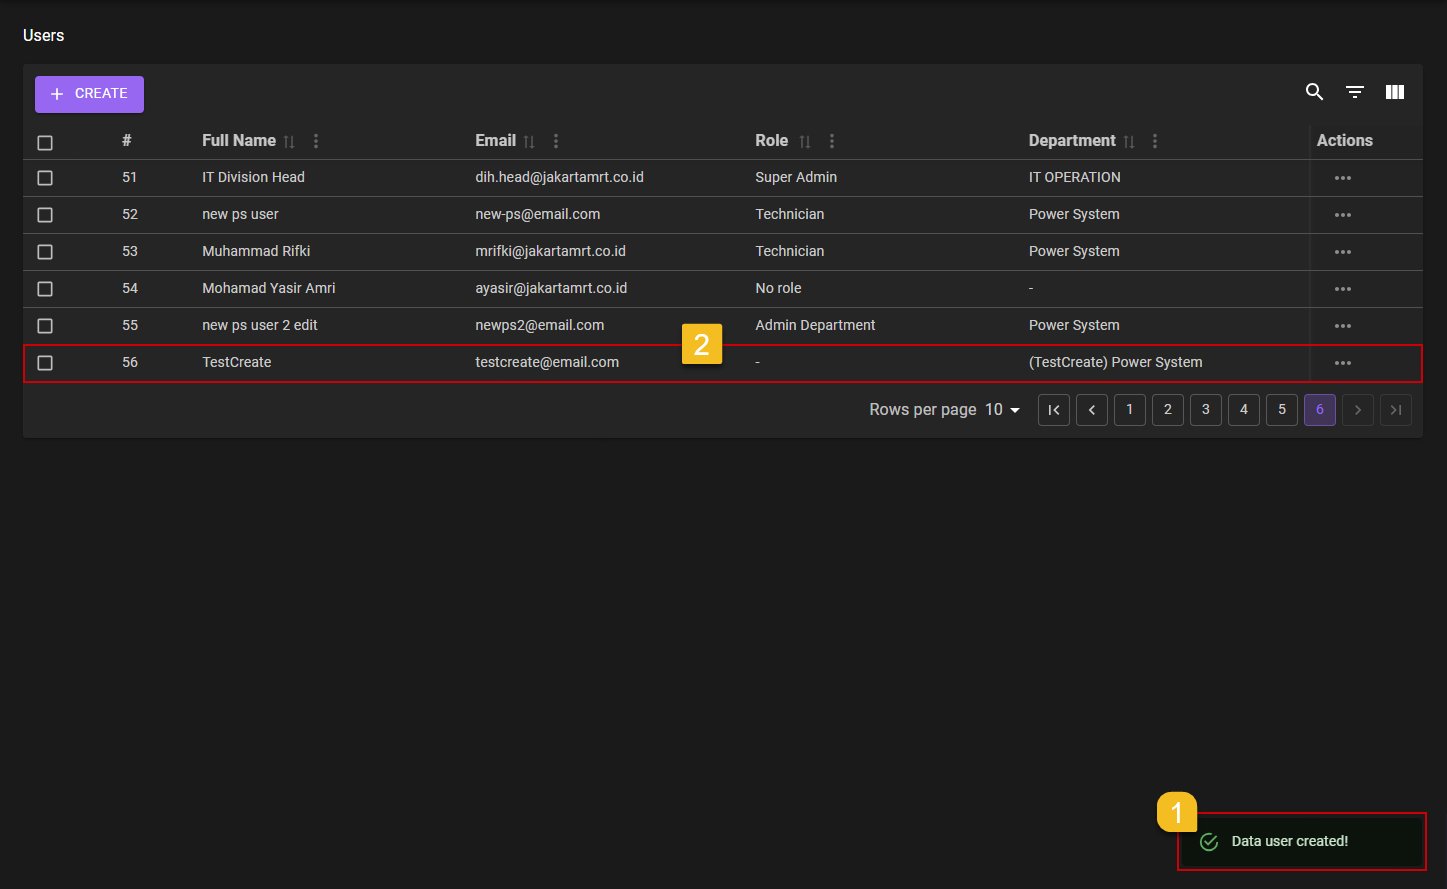
Task: Toggle select-all checkbox in table header
Action: click(x=45, y=143)
